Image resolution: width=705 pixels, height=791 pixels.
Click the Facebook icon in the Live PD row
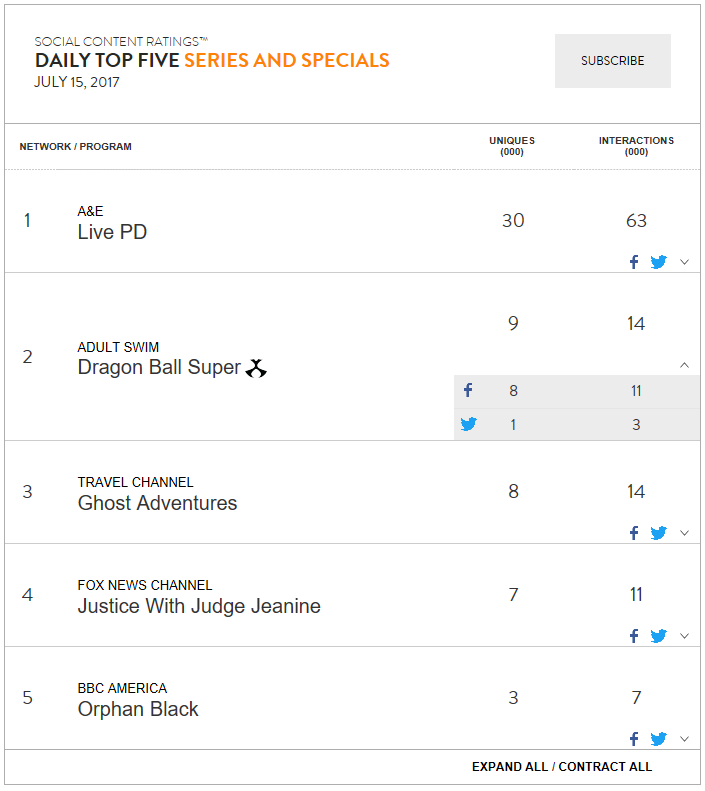[x=634, y=262]
